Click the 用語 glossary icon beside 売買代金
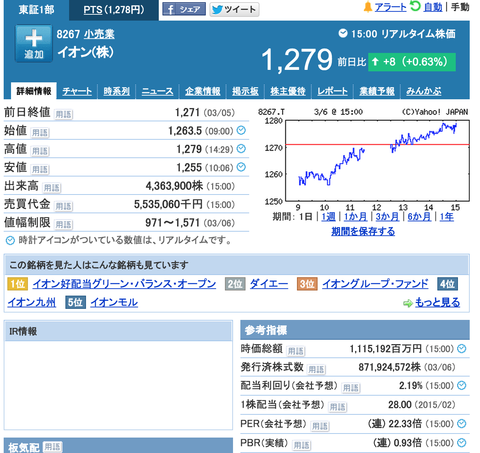 pyautogui.click(x=63, y=206)
